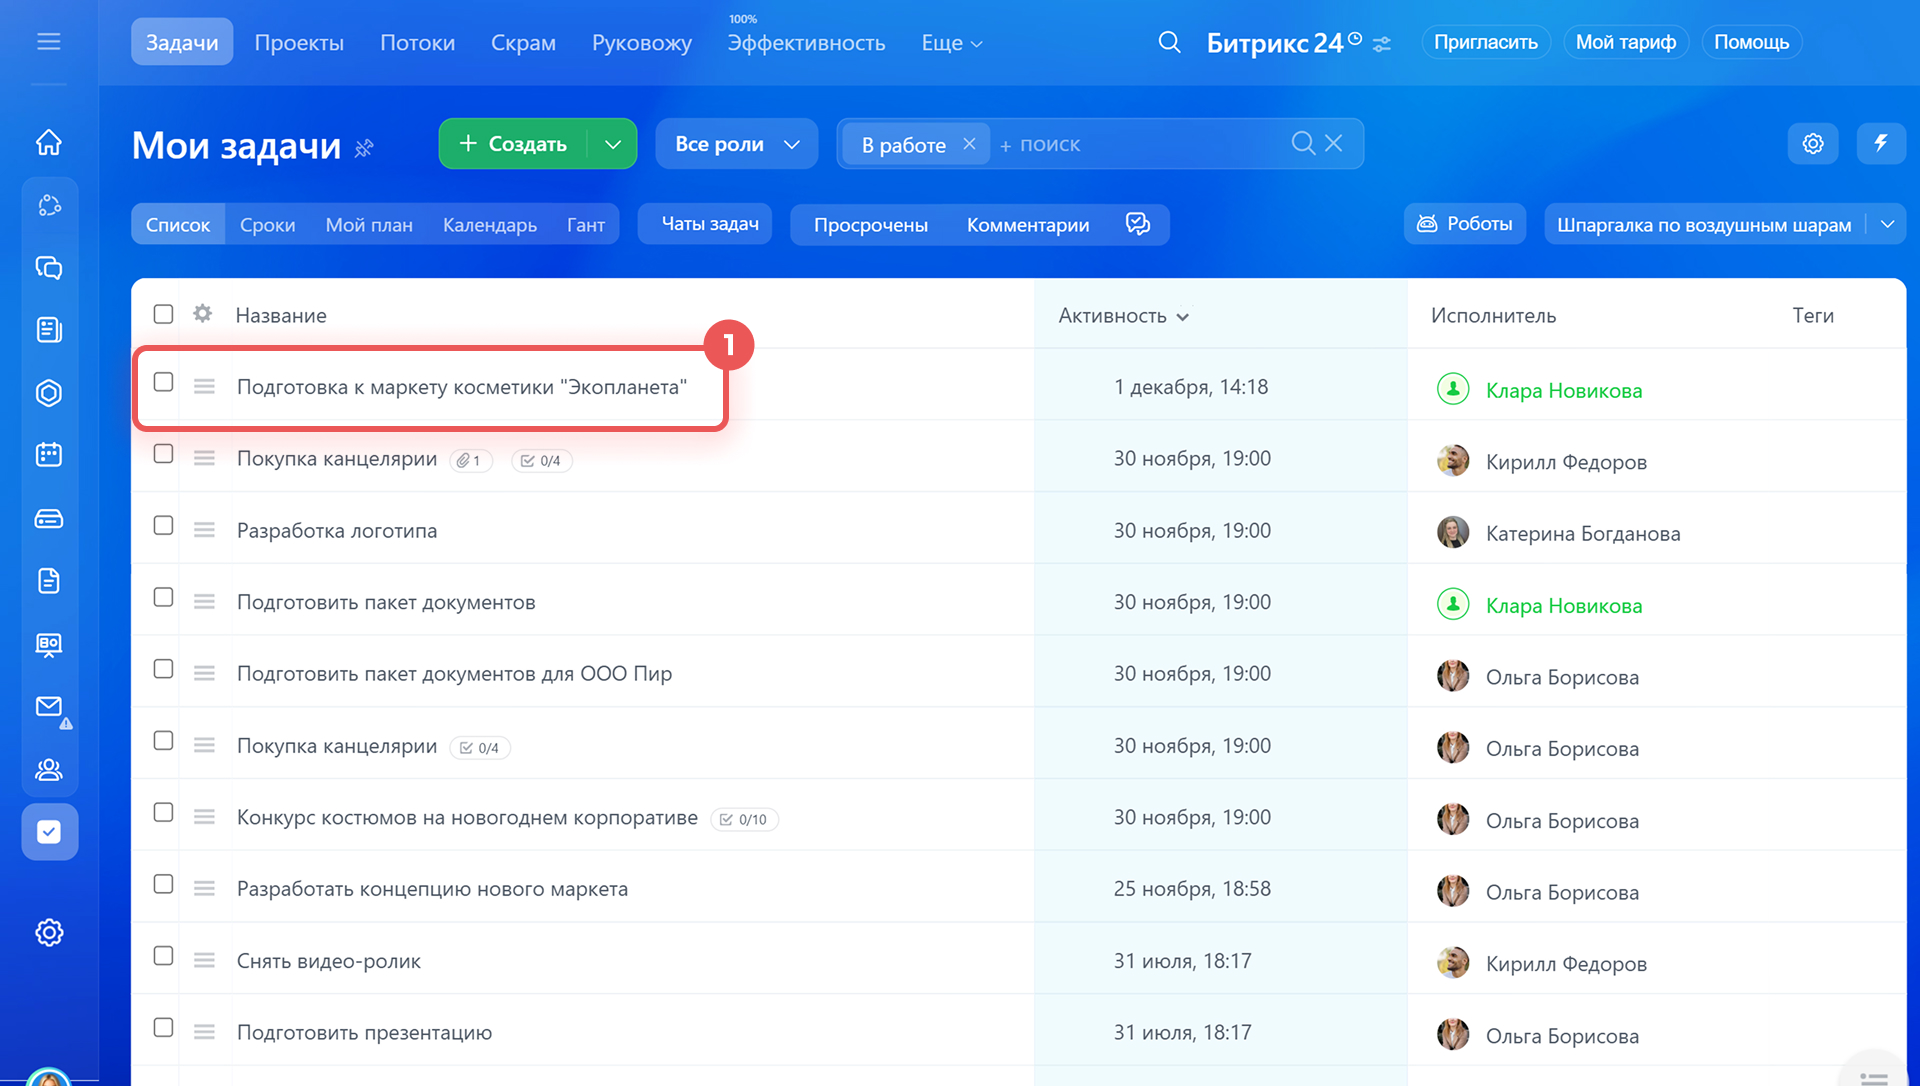Select the checkbox for Снять видео-ролик
Viewport: 1920px width, 1086px height.
164,956
